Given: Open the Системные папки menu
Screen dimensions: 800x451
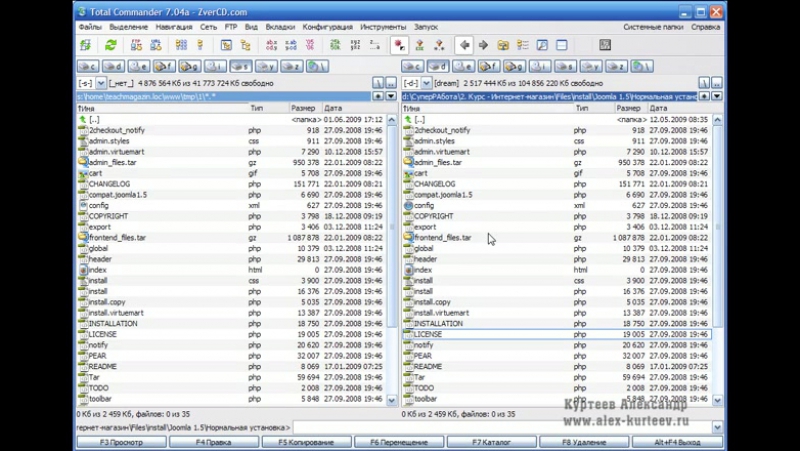Looking at the screenshot, I should [653, 27].
